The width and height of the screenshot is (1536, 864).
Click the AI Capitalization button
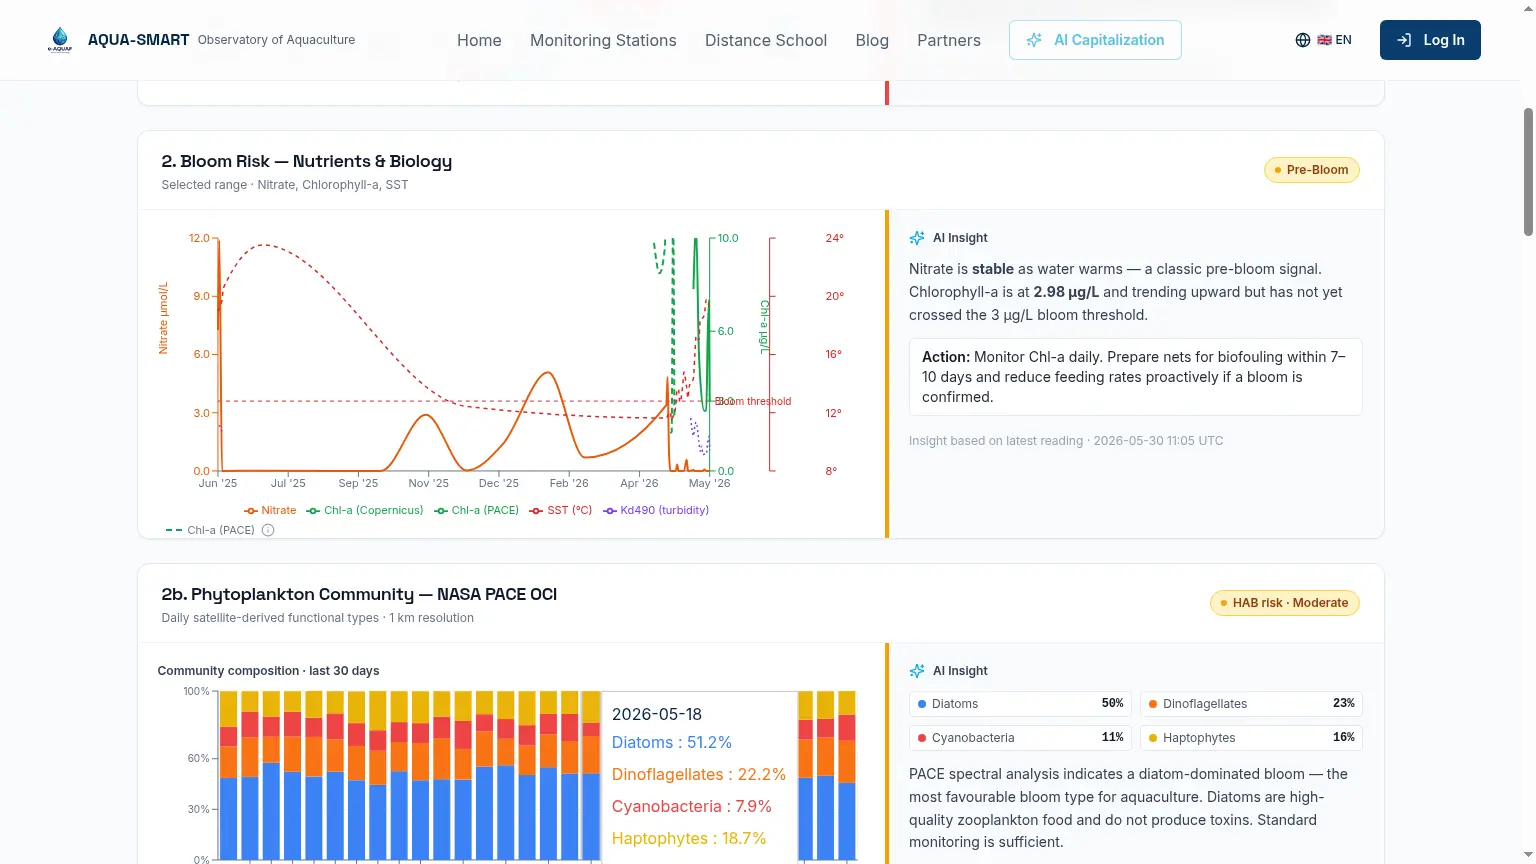1095,40
